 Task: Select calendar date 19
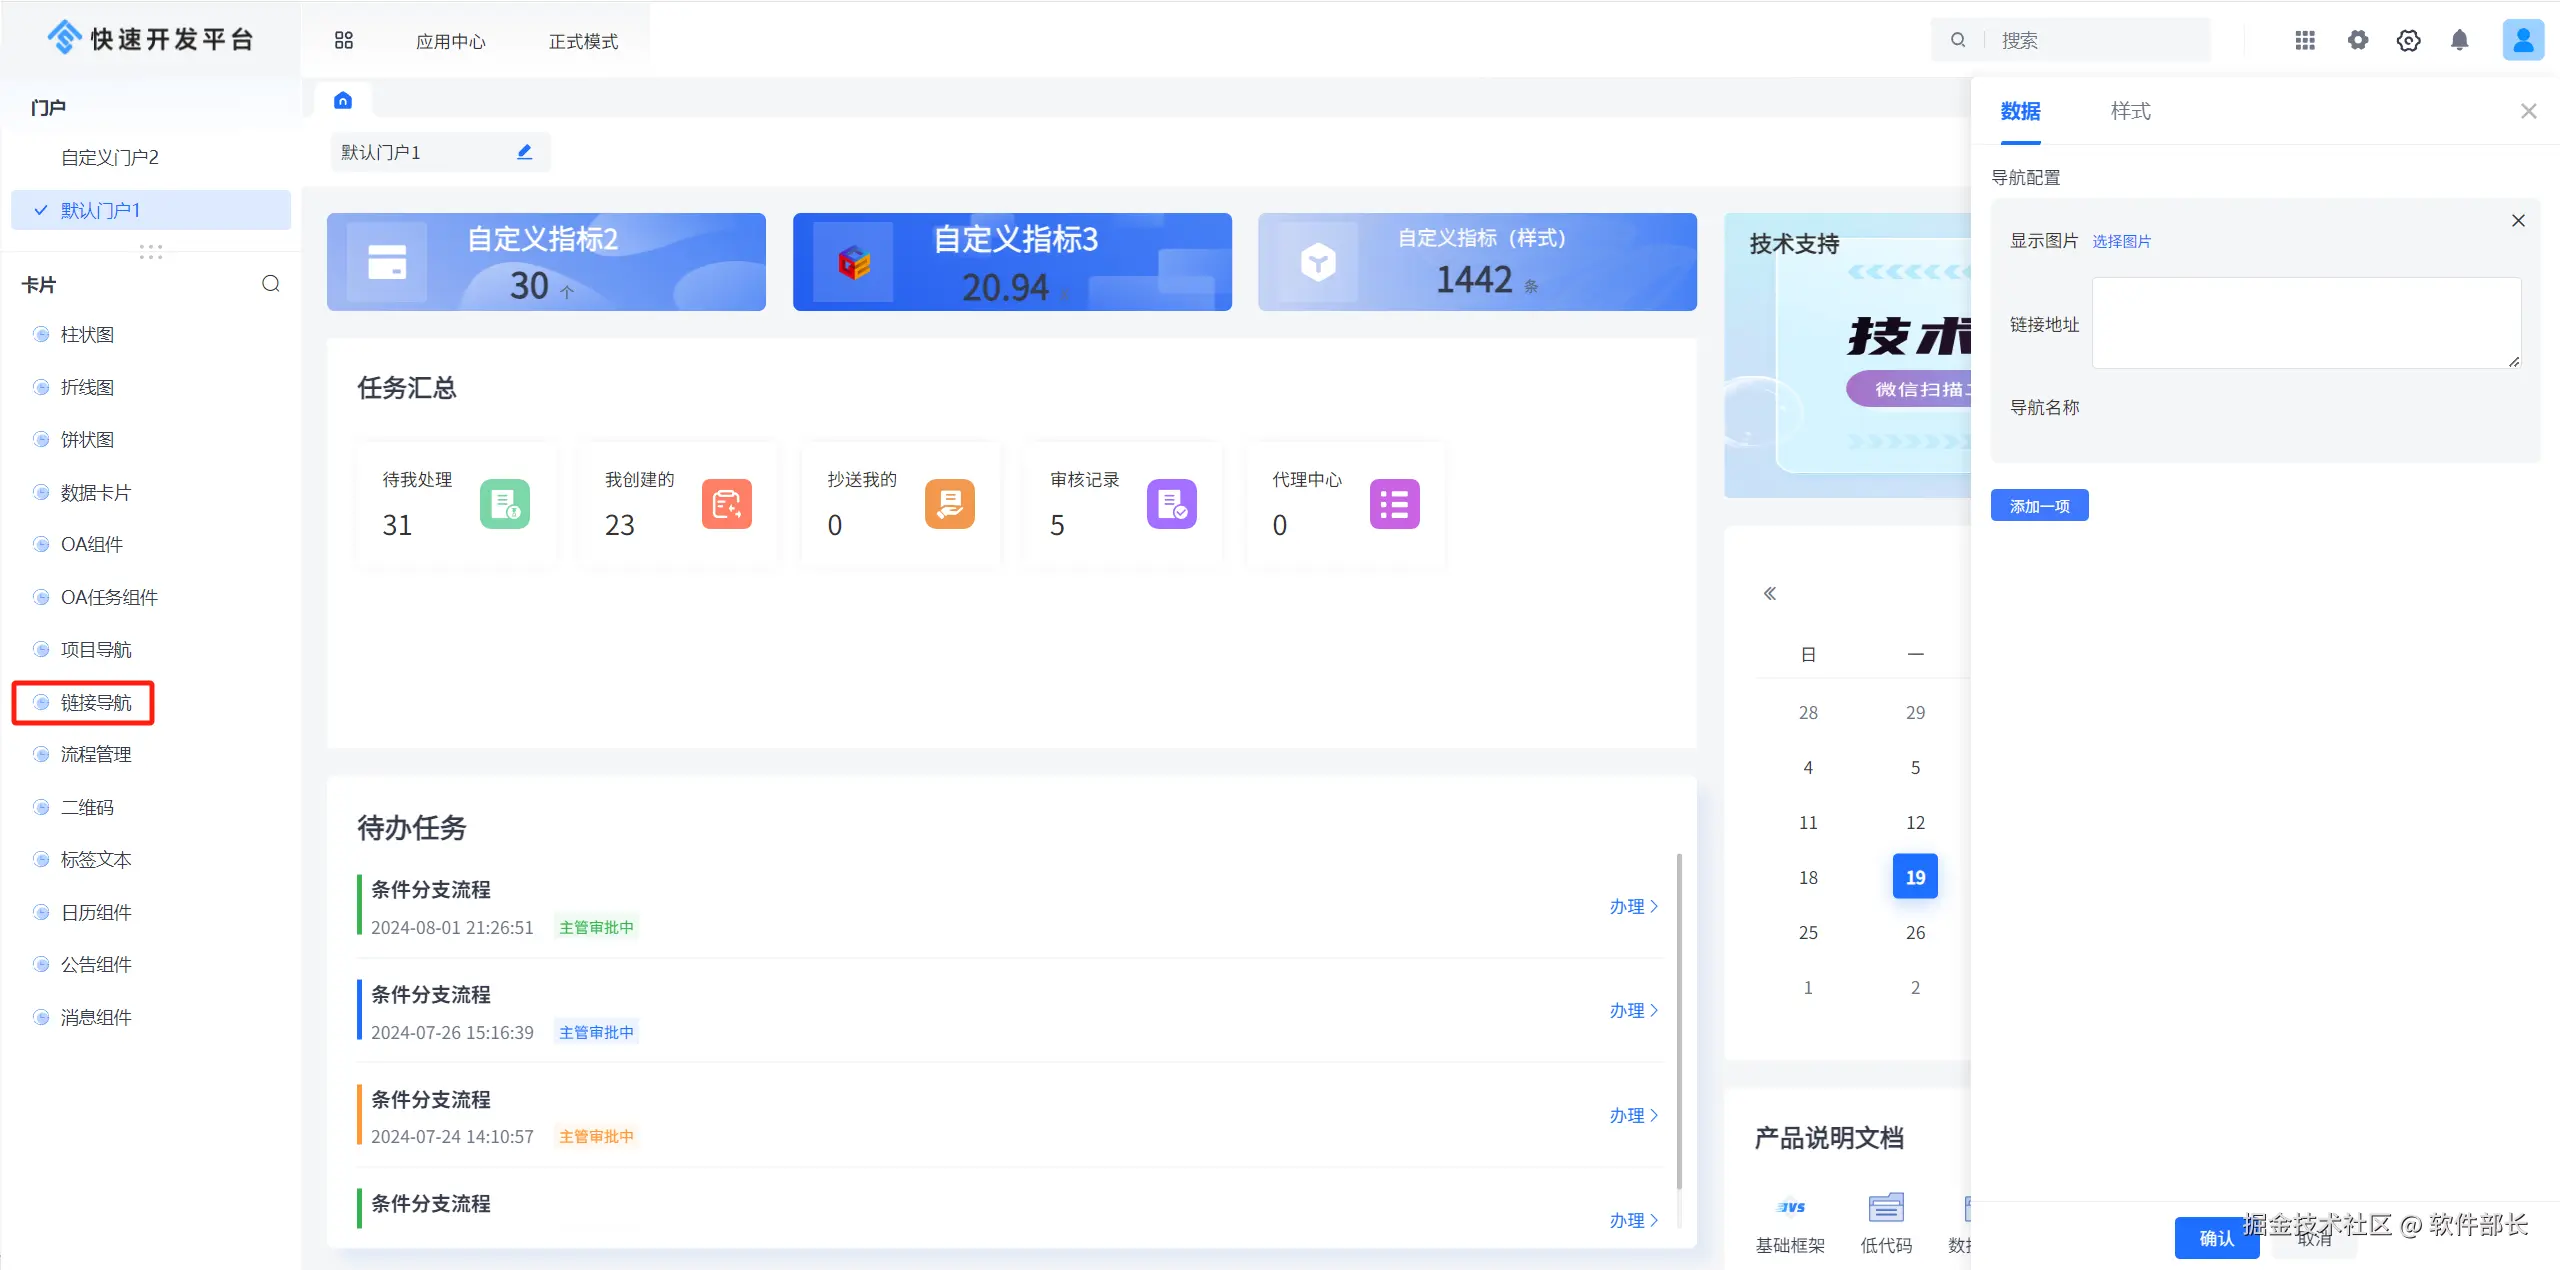pos(1915,877)
